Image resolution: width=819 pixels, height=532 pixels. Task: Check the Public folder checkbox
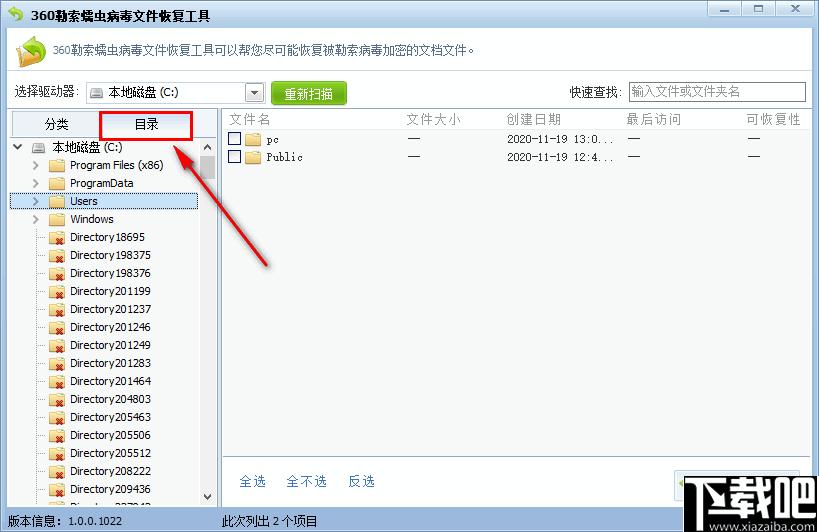(x=235, y=156)
